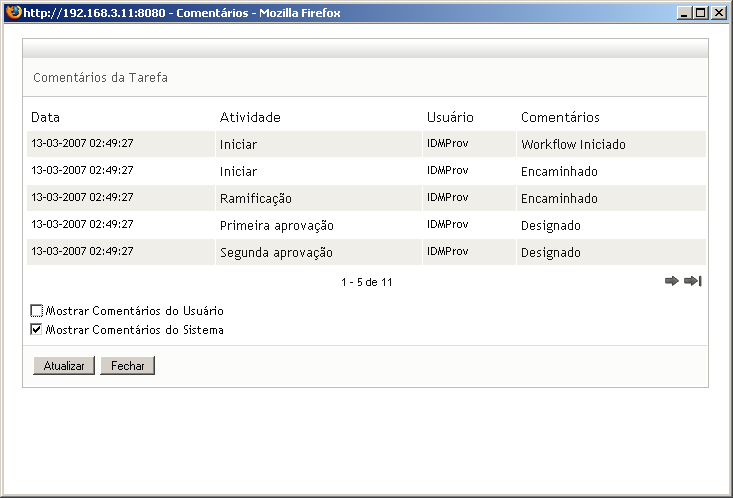Select the Primeira aprovação row
The height and width of the screenshot is (498, 733).
[x=276, y=225]
